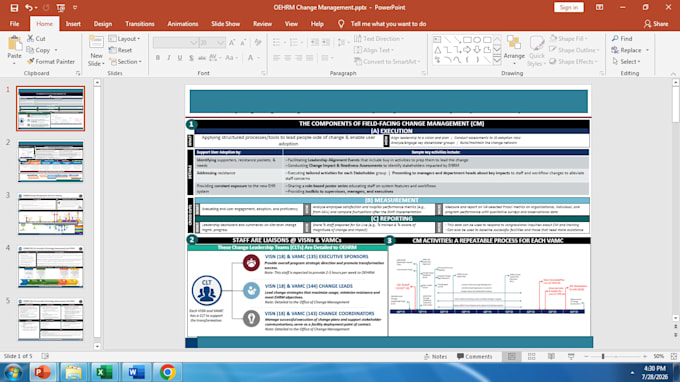Open the Find dialog

click(x=622, y=39)
